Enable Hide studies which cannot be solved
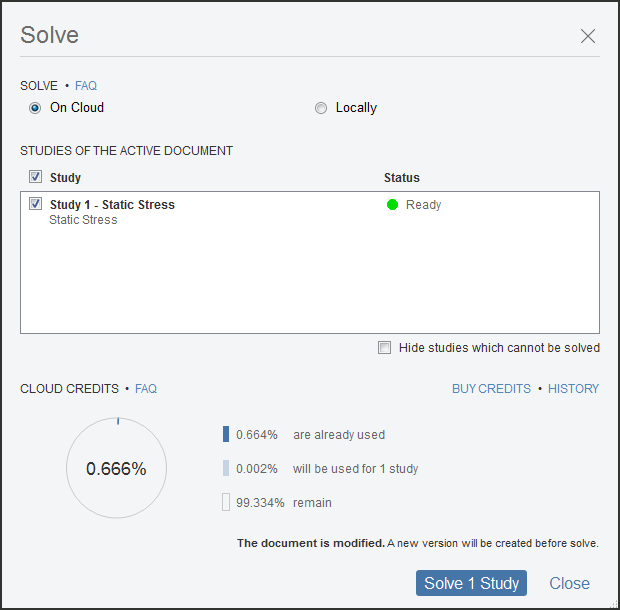The height and width of the screenshot is (610, 620). point(385,348)
